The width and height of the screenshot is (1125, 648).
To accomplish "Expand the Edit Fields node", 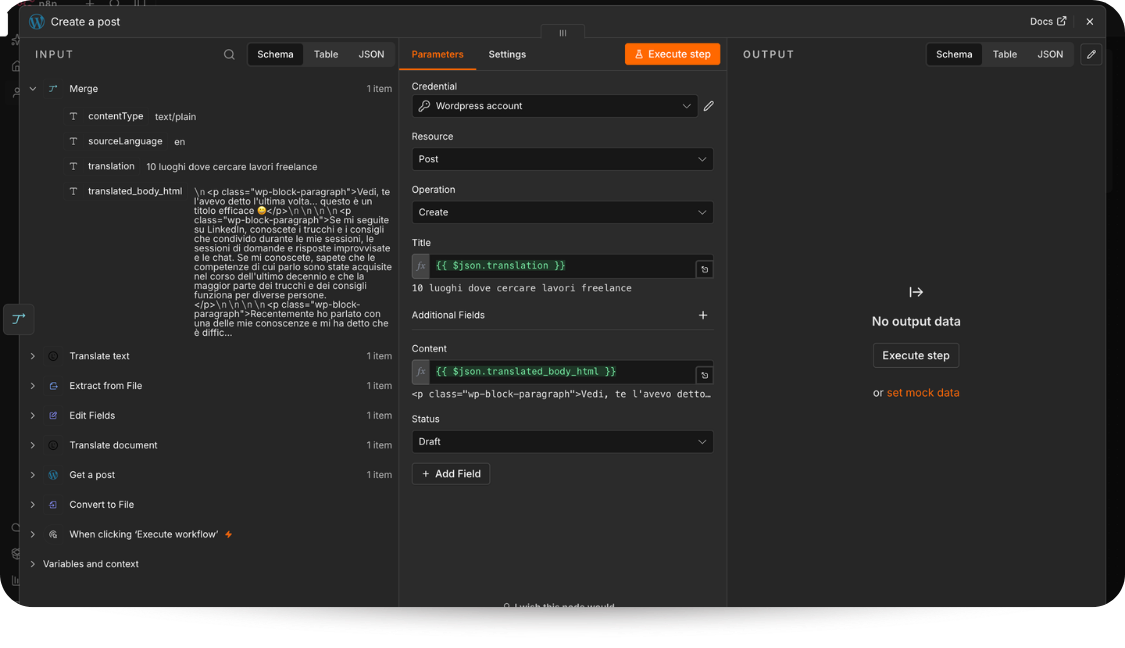I will pos(33,415).
